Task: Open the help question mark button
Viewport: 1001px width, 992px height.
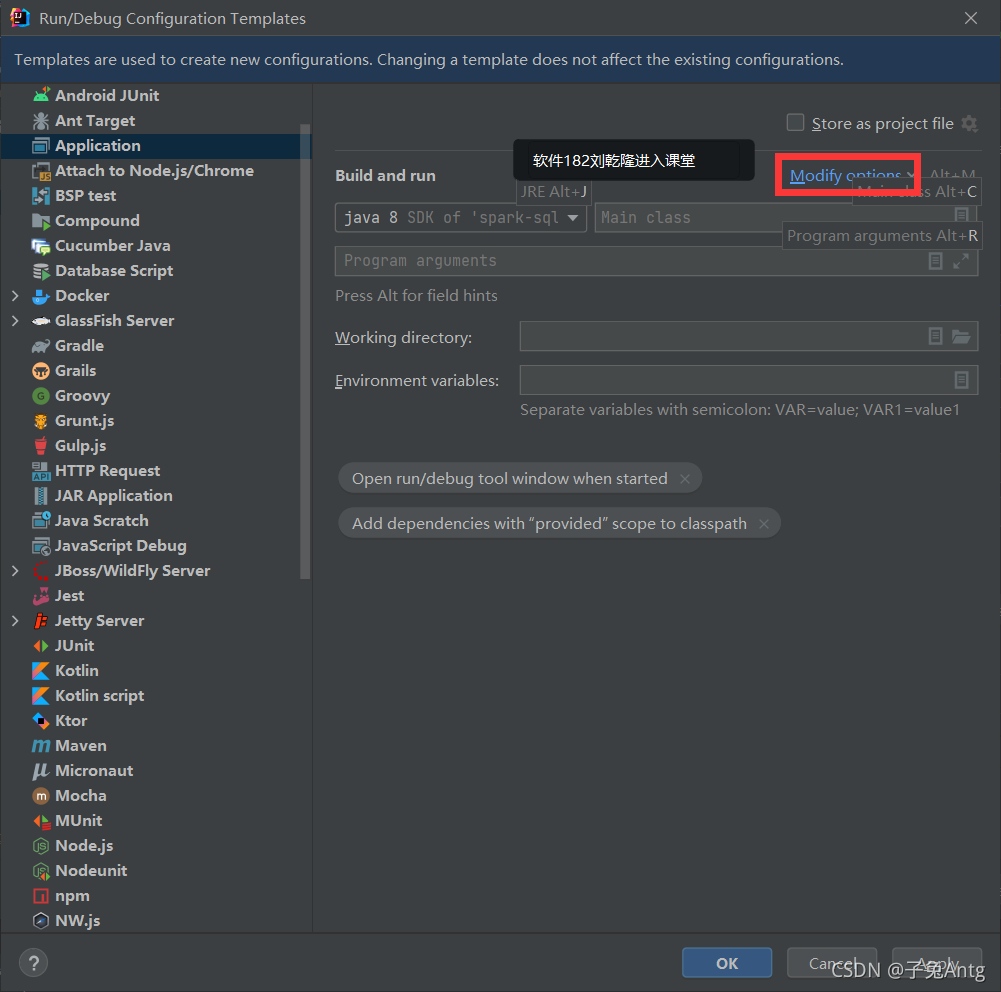Action: click(33, 963)
